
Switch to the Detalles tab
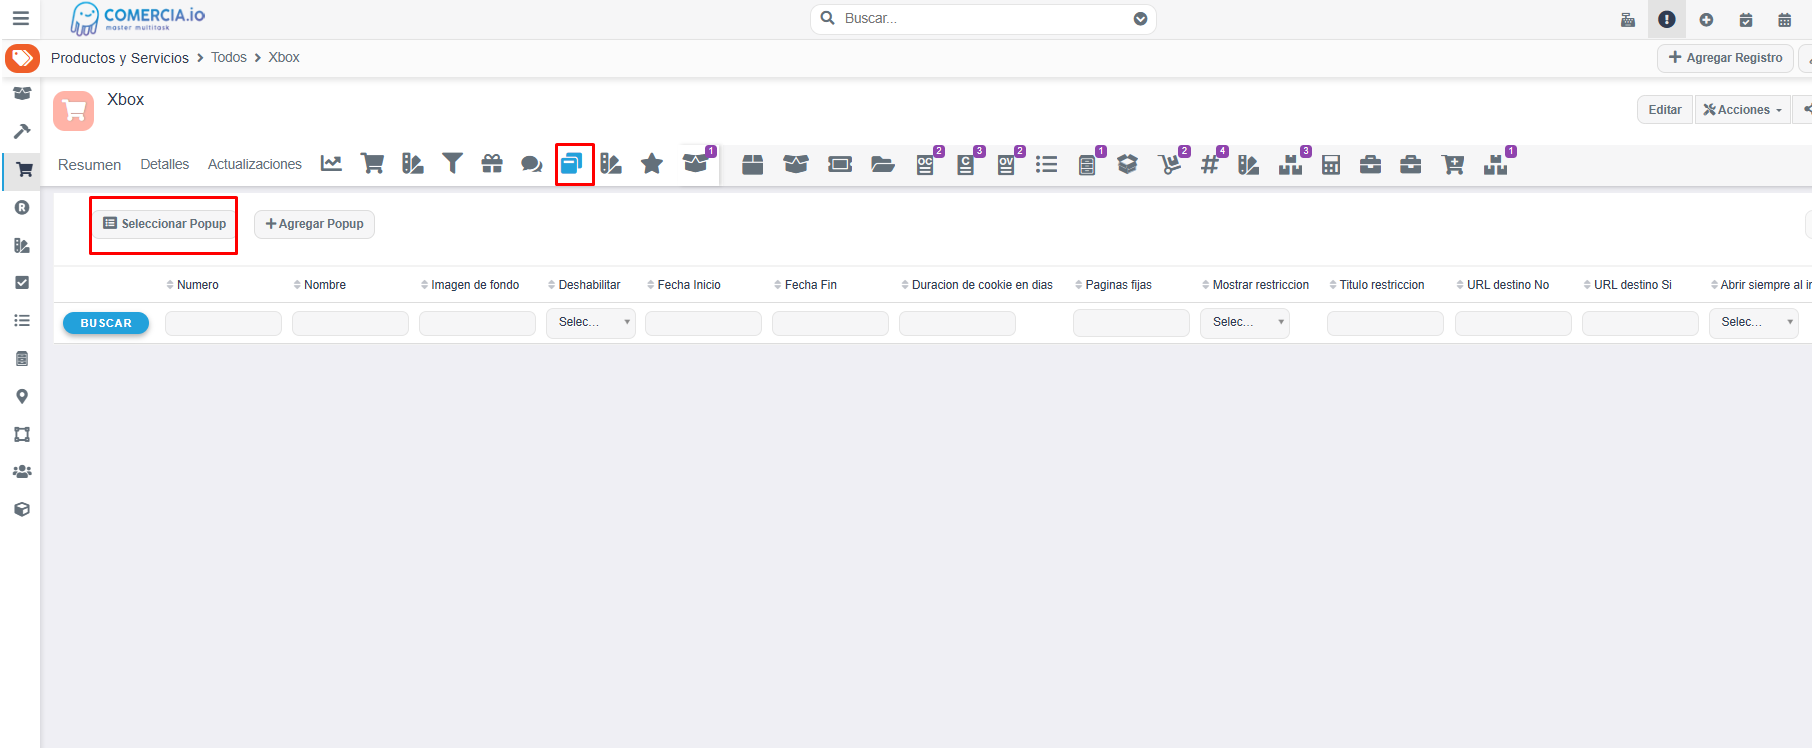[165, 164]
